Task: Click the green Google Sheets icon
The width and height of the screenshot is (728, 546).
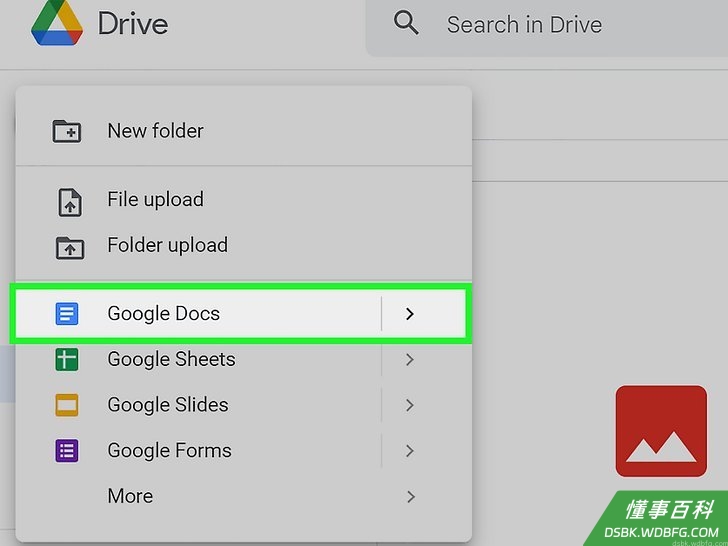Action: [x=67, y=359]
